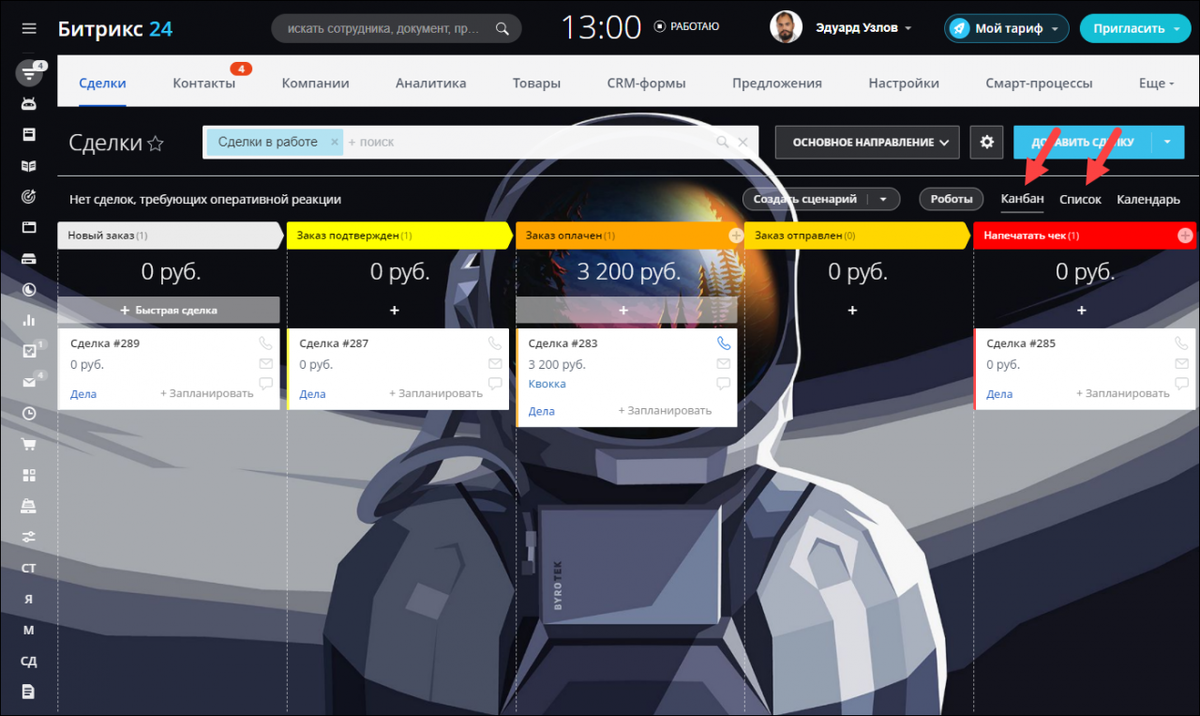Toggle the РАБОТАЮ work status

[x=686, y=28]
